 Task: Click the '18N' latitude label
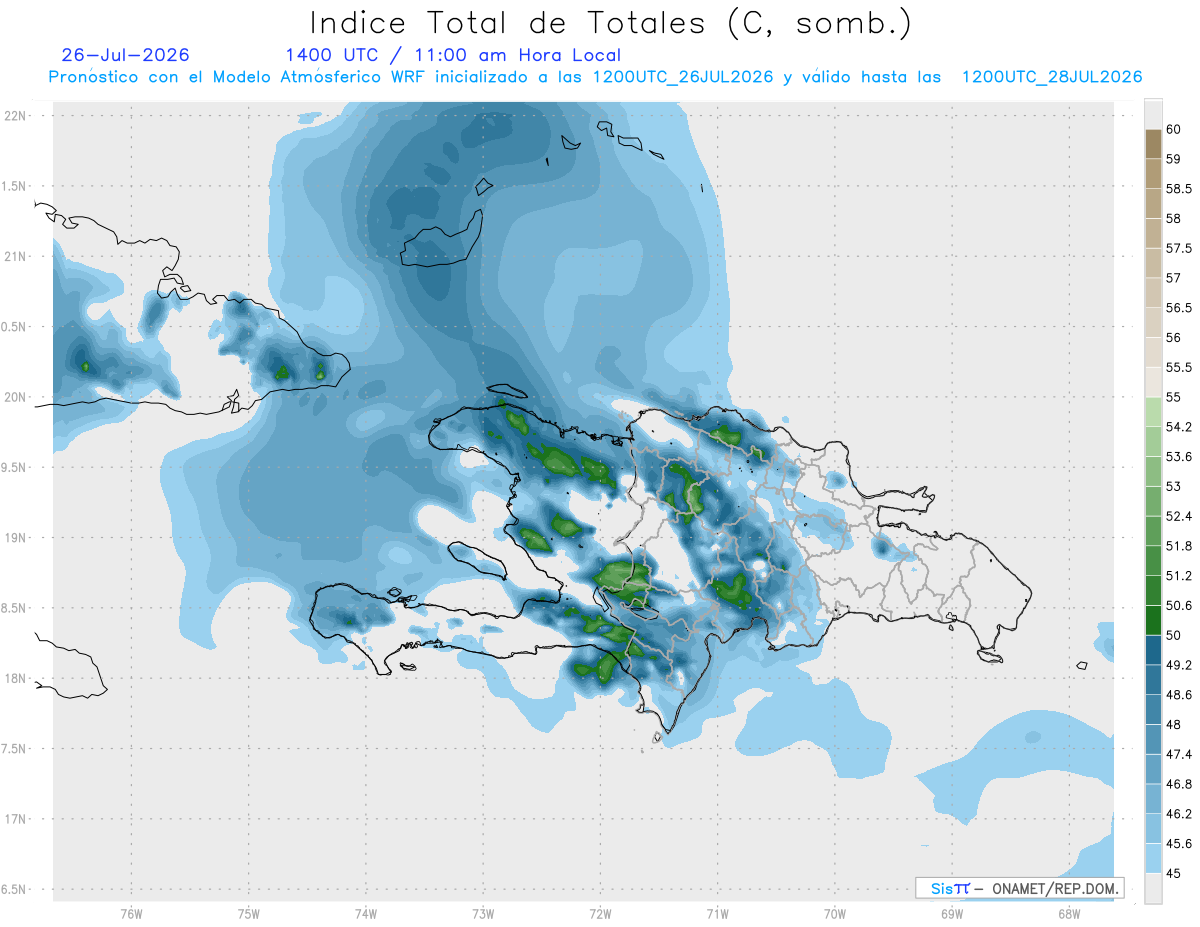(x=14, y=678)
